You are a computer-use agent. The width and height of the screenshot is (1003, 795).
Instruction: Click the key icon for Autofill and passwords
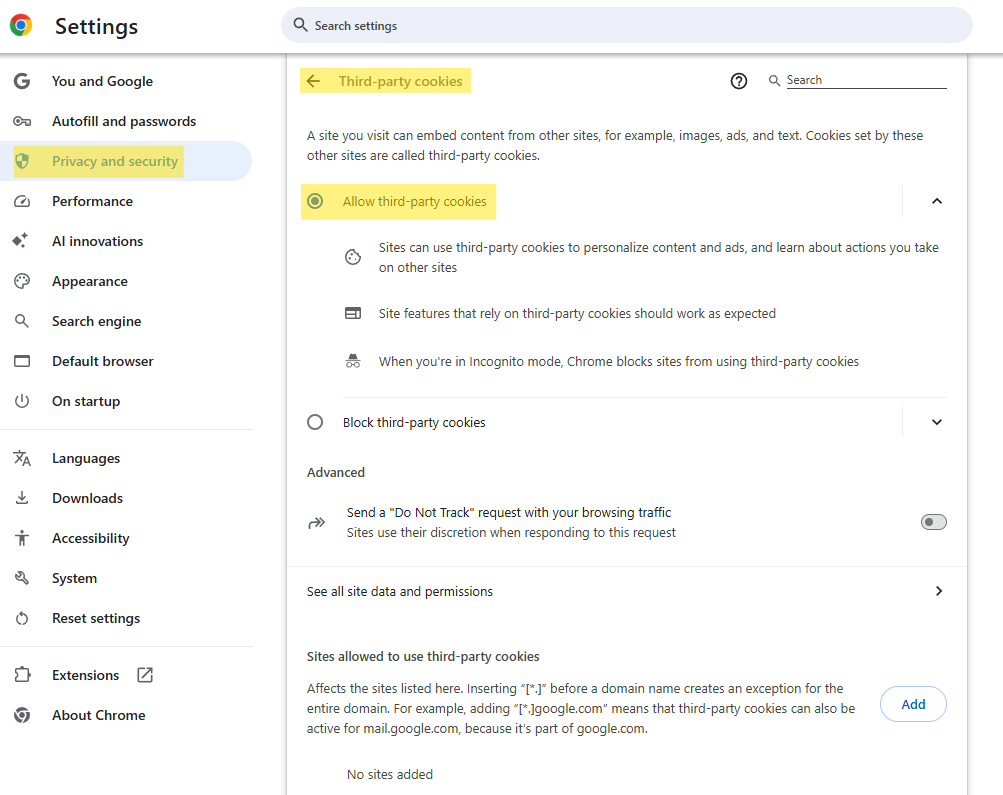[22, 121]
